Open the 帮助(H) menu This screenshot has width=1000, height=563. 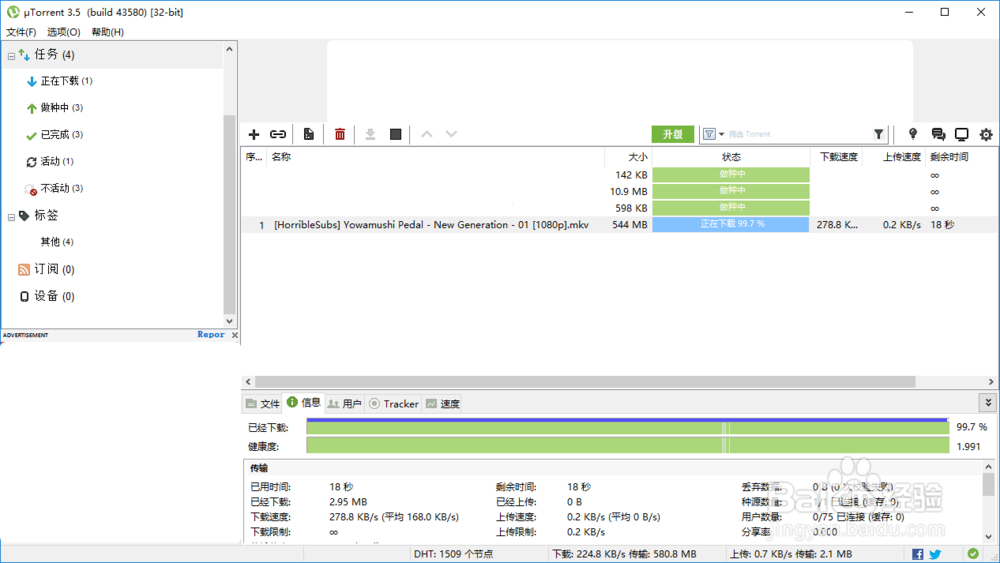pyautogui.click(x=108, y=32)
